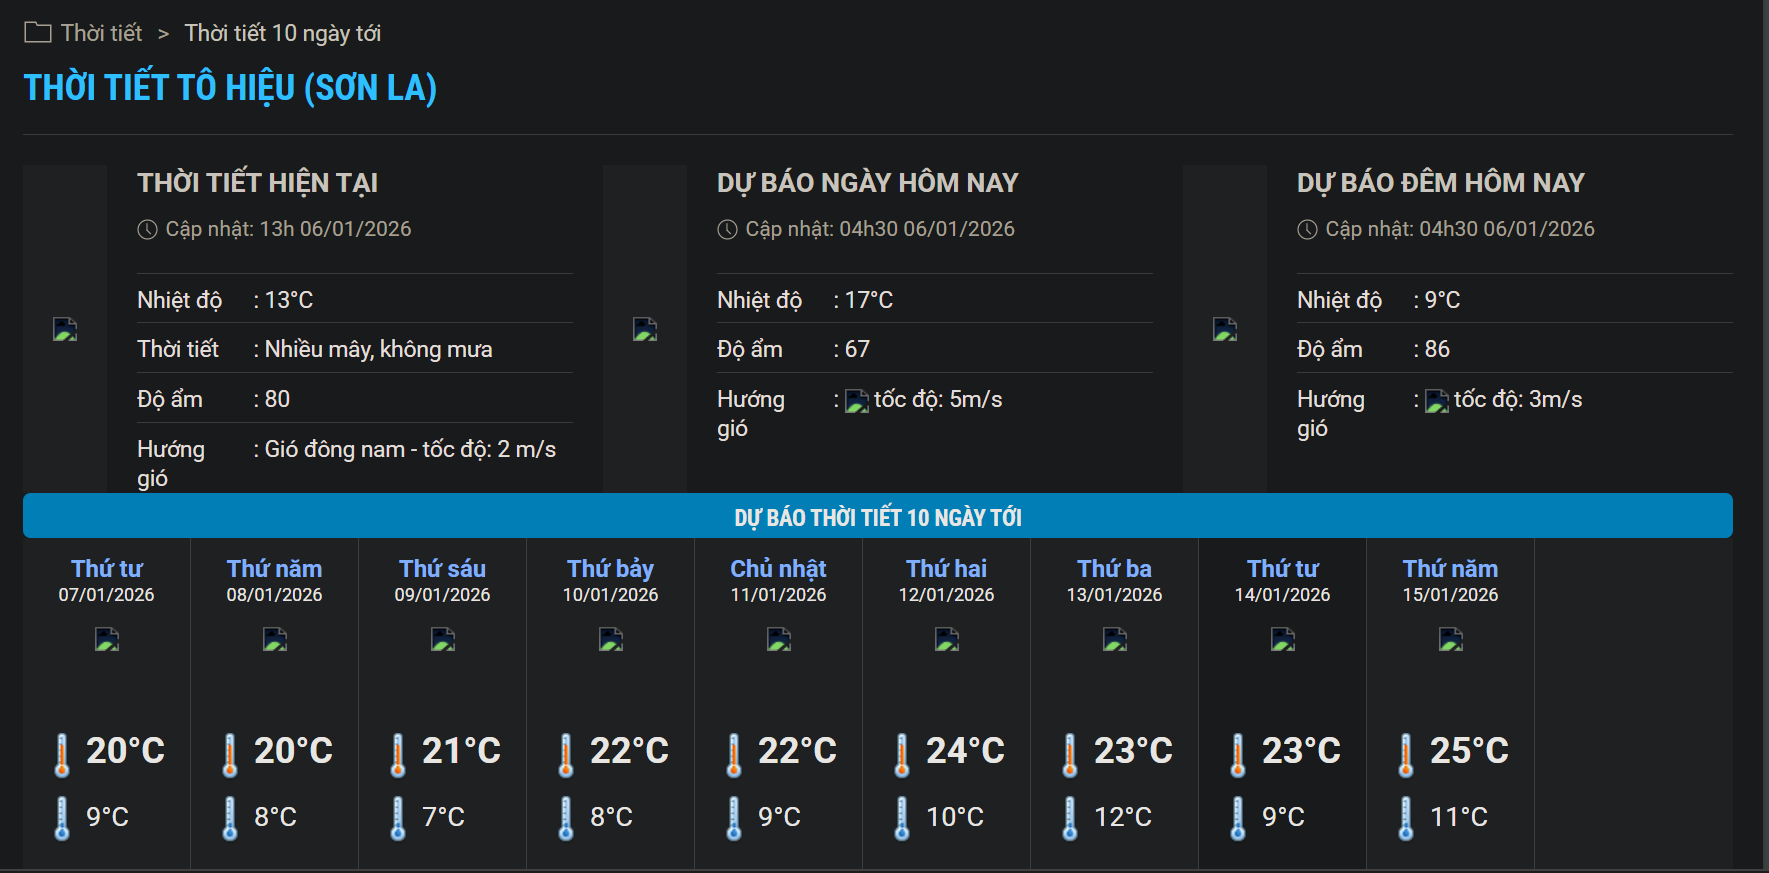Click the weather icon for 15/01/2026
This screenshot has width=1769, height=873.
click(1451, 639)
